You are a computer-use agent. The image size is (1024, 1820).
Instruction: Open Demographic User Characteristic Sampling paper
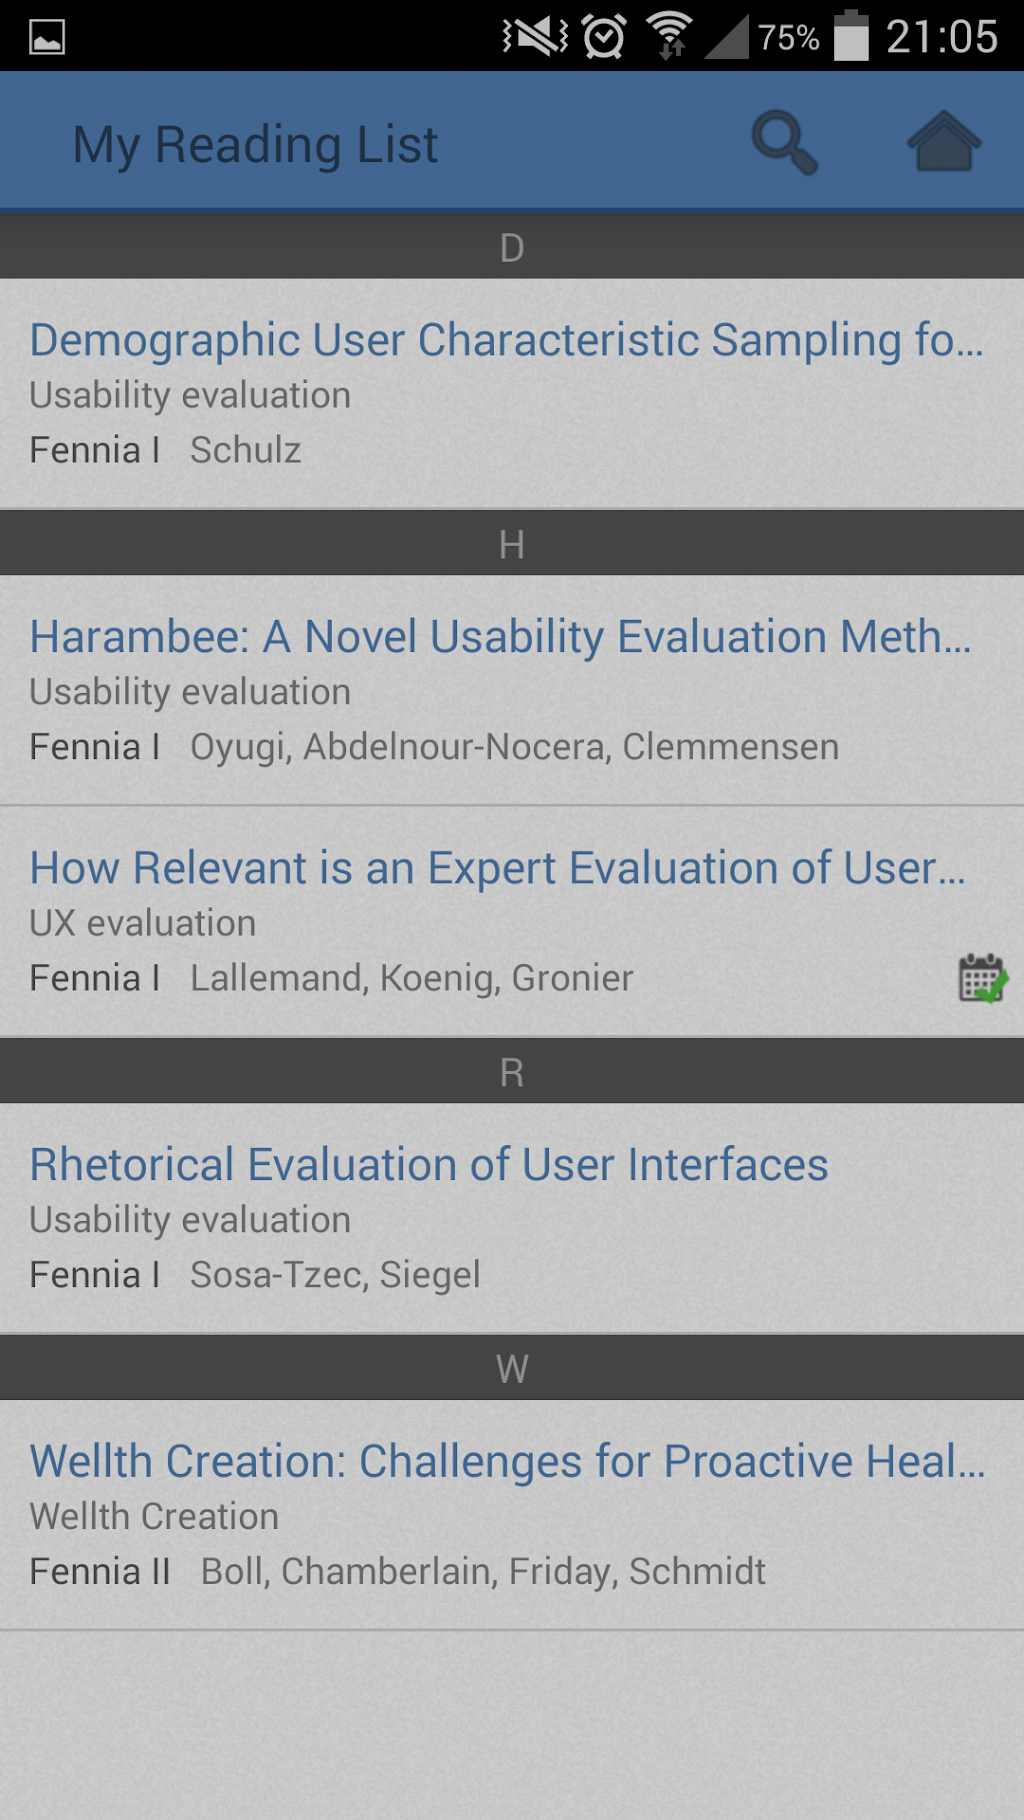click(x=506, y=340)
